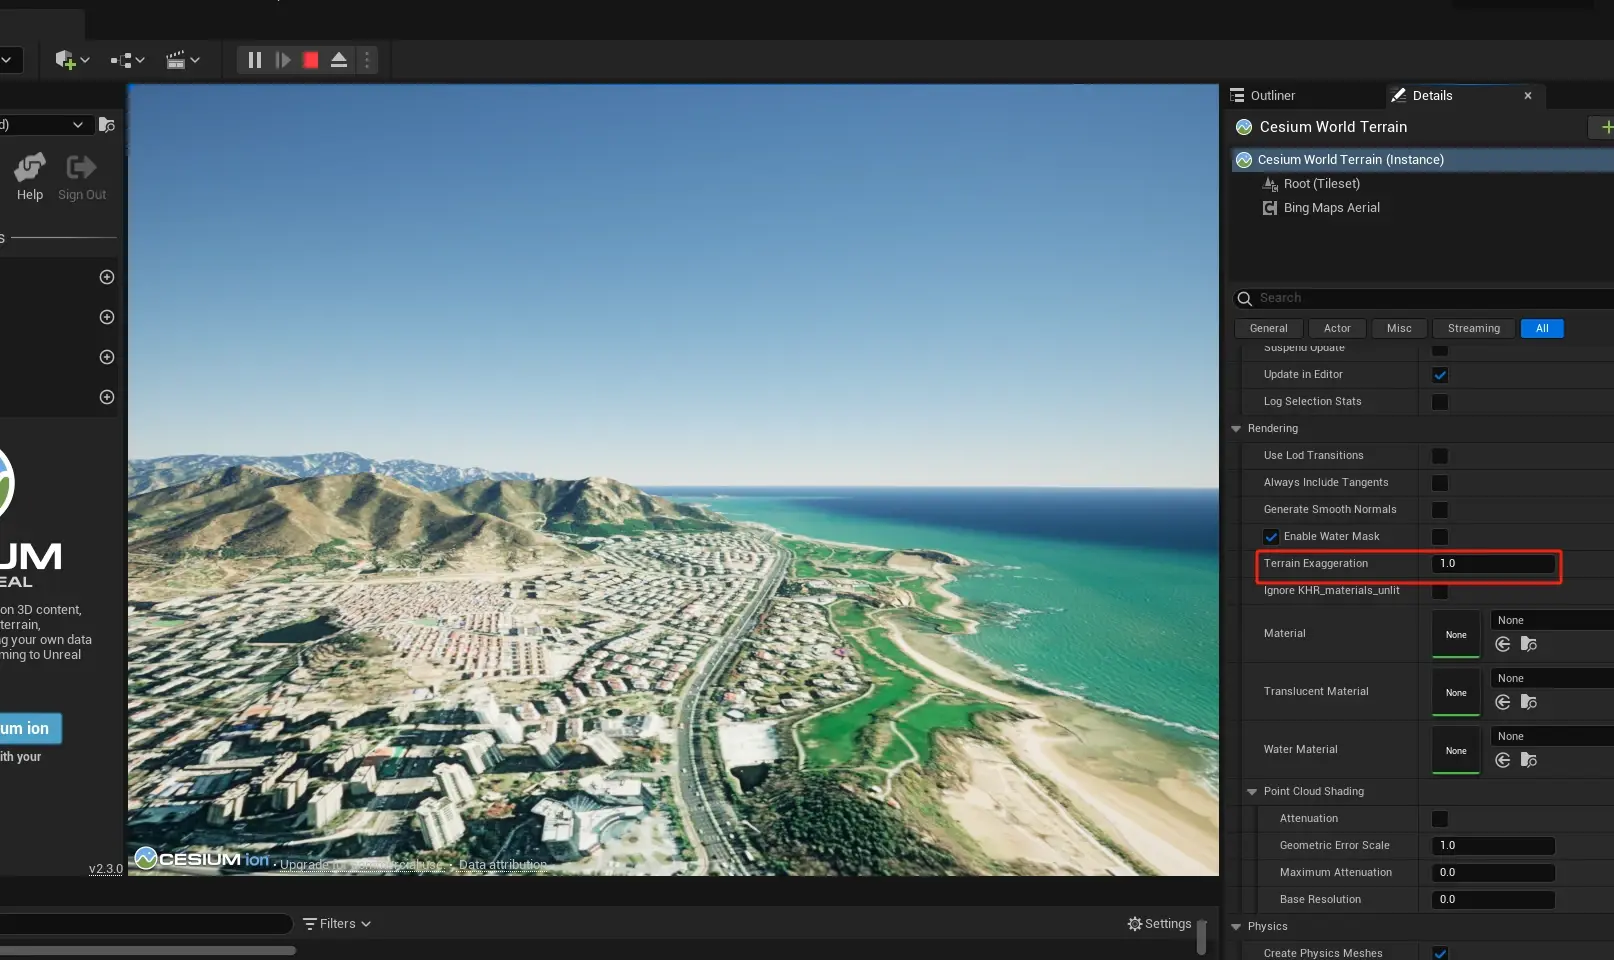Pause the running simulation
1614x960 pixels.
(x=254, y=60)
